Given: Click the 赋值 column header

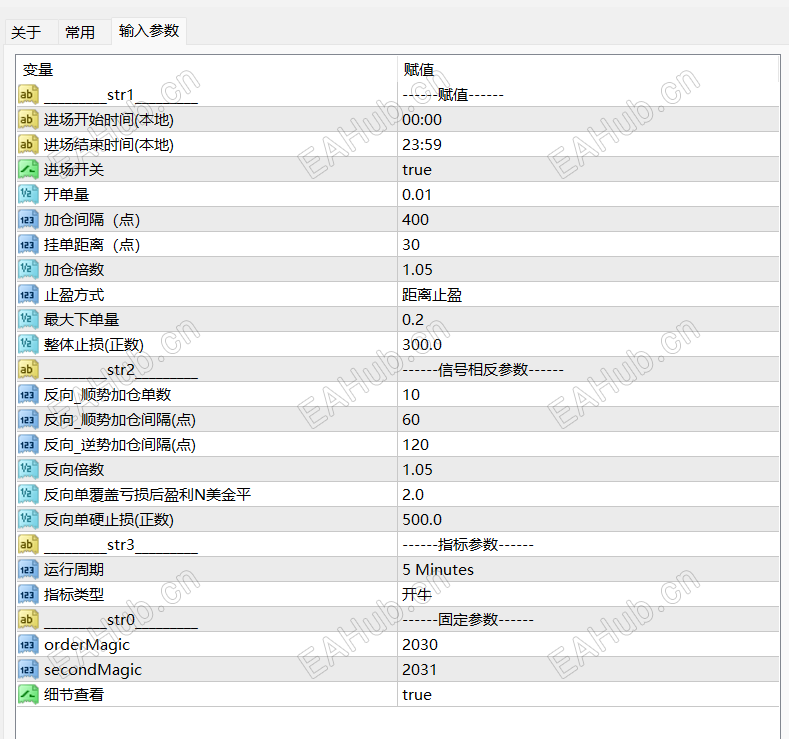Looking at the screenshot, I should [x=419, y=69].
